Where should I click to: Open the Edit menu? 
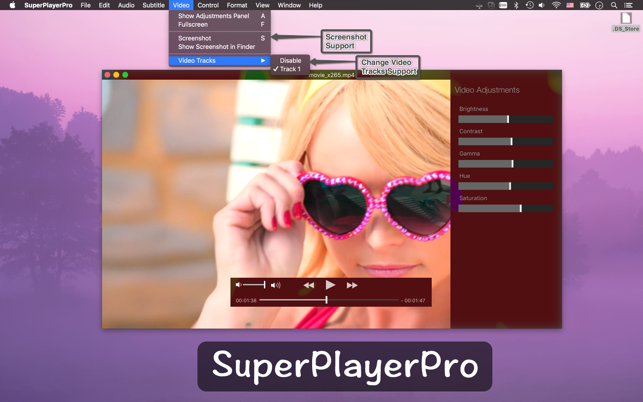tap(104, 5)
